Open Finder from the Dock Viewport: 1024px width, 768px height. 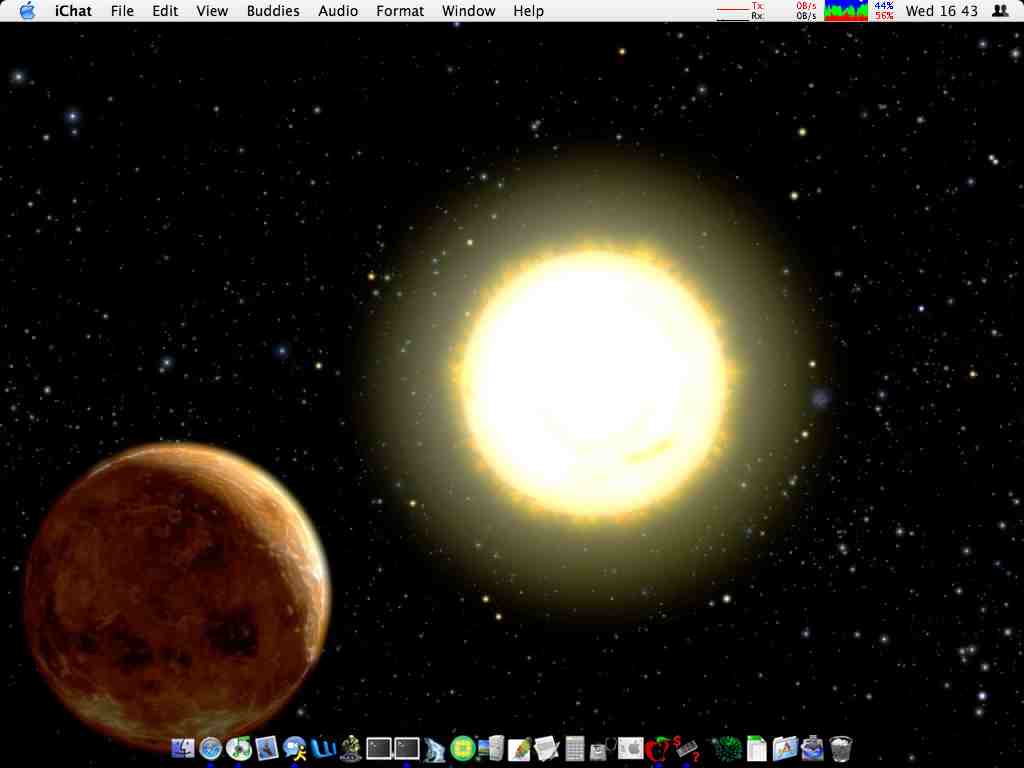[183, 748]
